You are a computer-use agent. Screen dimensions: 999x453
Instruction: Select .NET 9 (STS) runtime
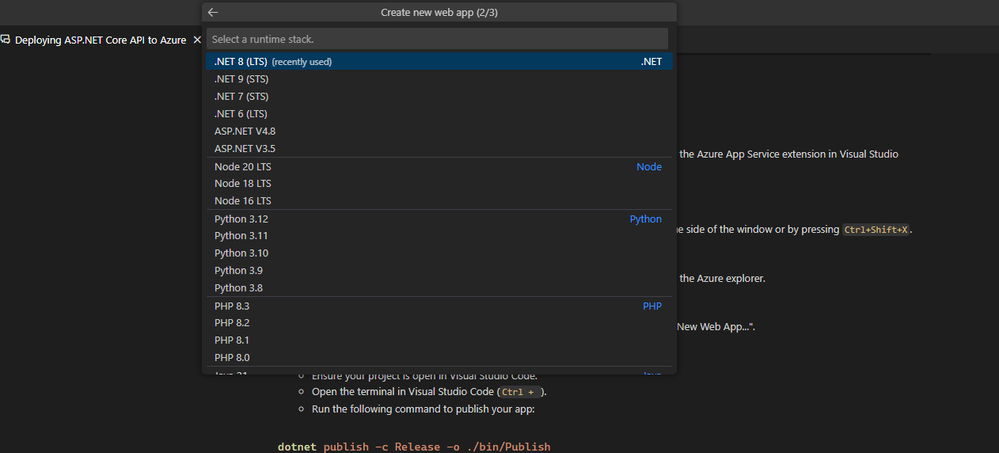coord(440,80)
